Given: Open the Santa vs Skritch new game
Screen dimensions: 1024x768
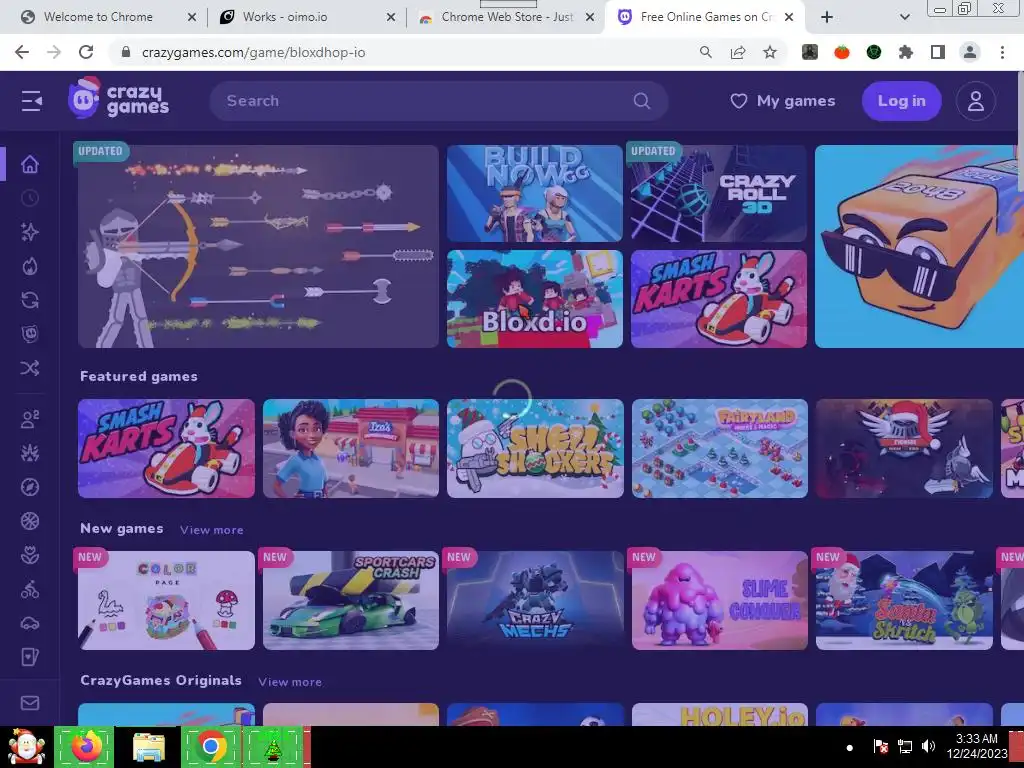Looking at the screenshot, I should pyautogui.click(x=904, y=600).
